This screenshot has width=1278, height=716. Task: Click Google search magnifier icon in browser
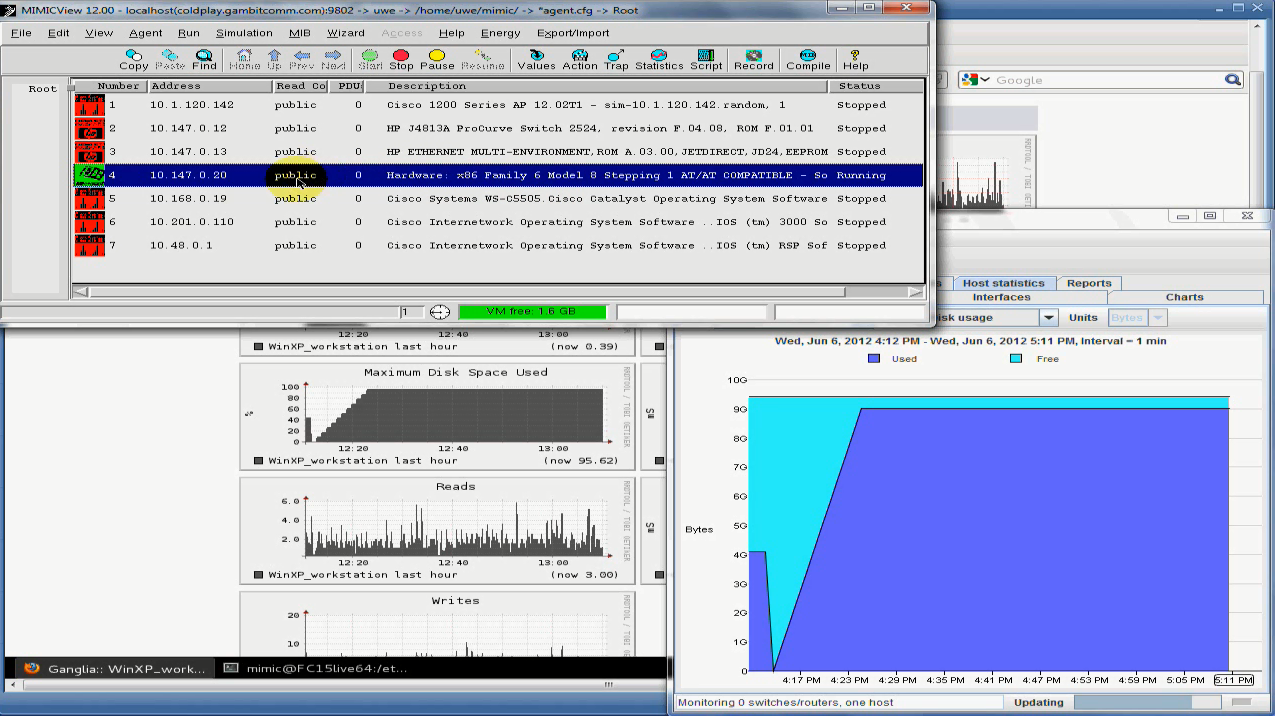1233,80
